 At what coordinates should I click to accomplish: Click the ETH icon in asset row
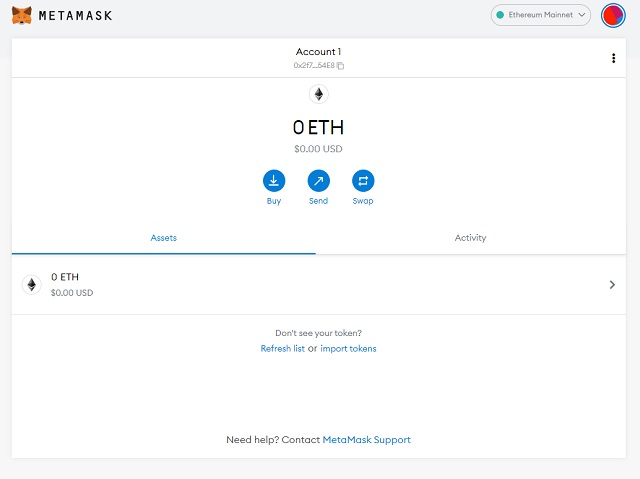(x=31, y=285)
